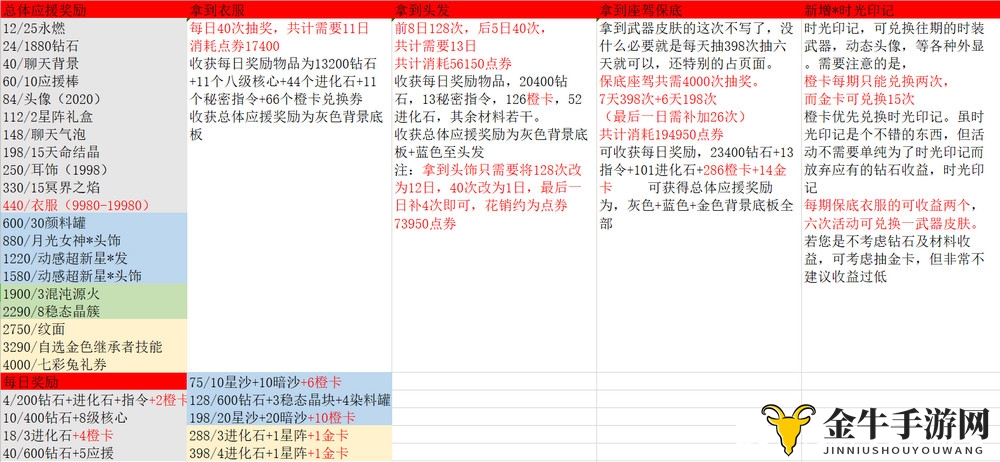Click the red line 保底座驾共需4000次抽奖
Screen dimensions: 1000x462
pyautogui.click(x=679, y=82)
